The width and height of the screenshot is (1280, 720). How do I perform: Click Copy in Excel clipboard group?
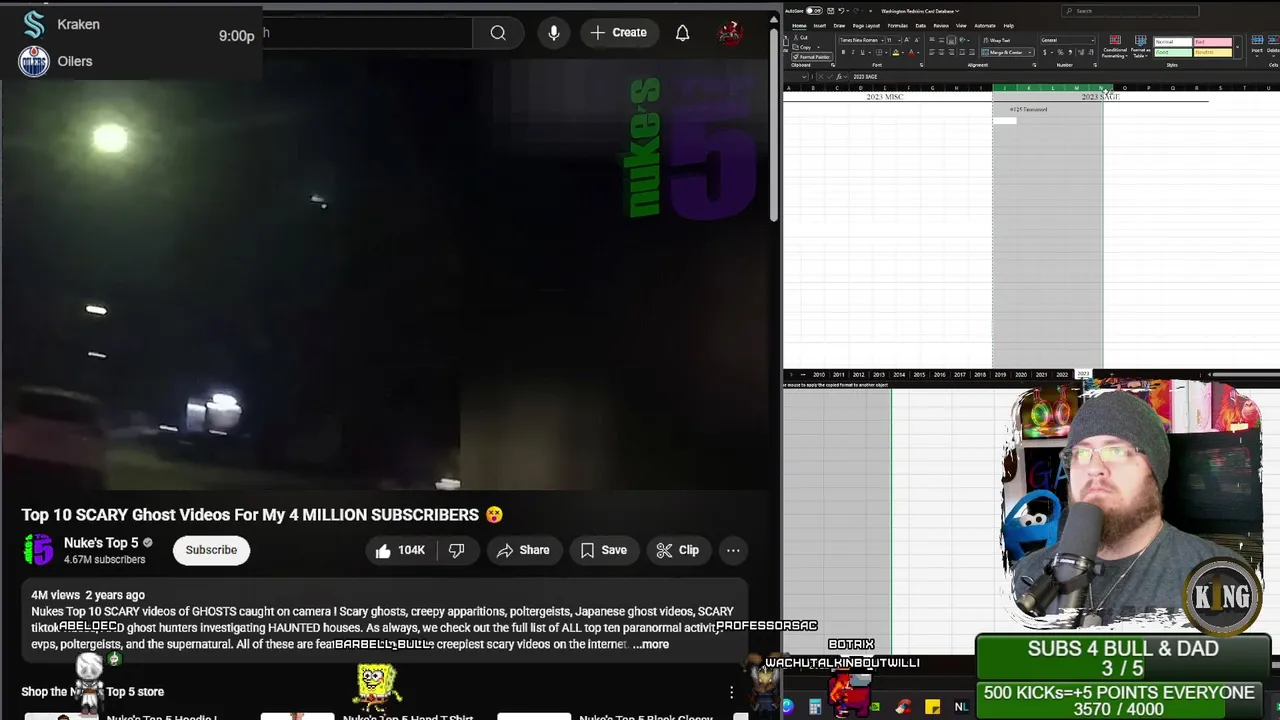click(x=802, y=47)
